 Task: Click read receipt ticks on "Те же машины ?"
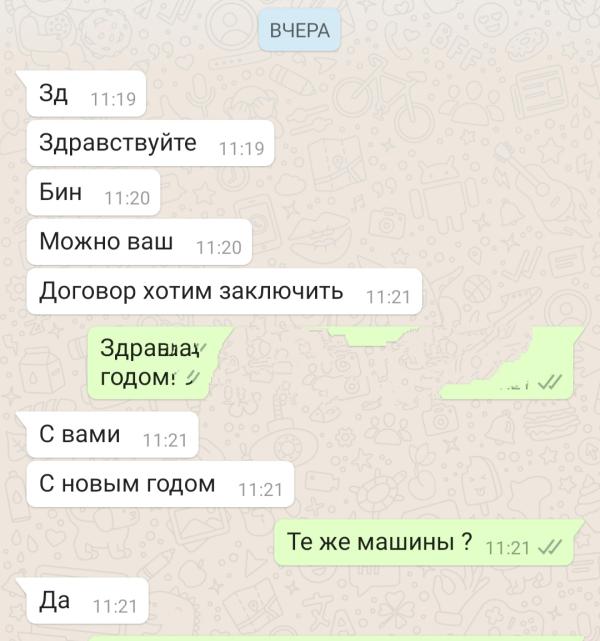coord(550,547)
